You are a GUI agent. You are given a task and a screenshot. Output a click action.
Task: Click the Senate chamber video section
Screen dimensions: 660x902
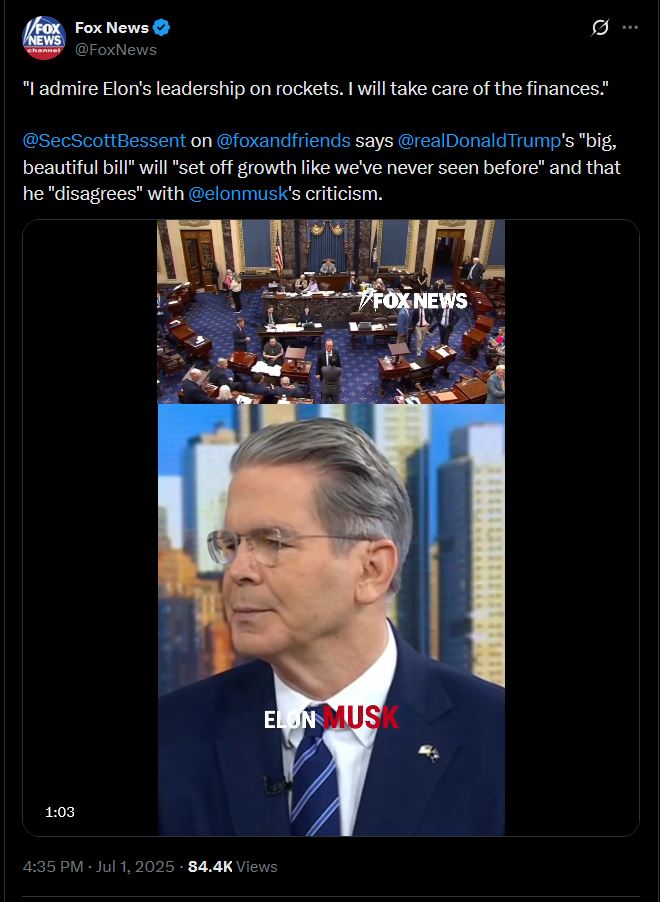tap(331, 312)
